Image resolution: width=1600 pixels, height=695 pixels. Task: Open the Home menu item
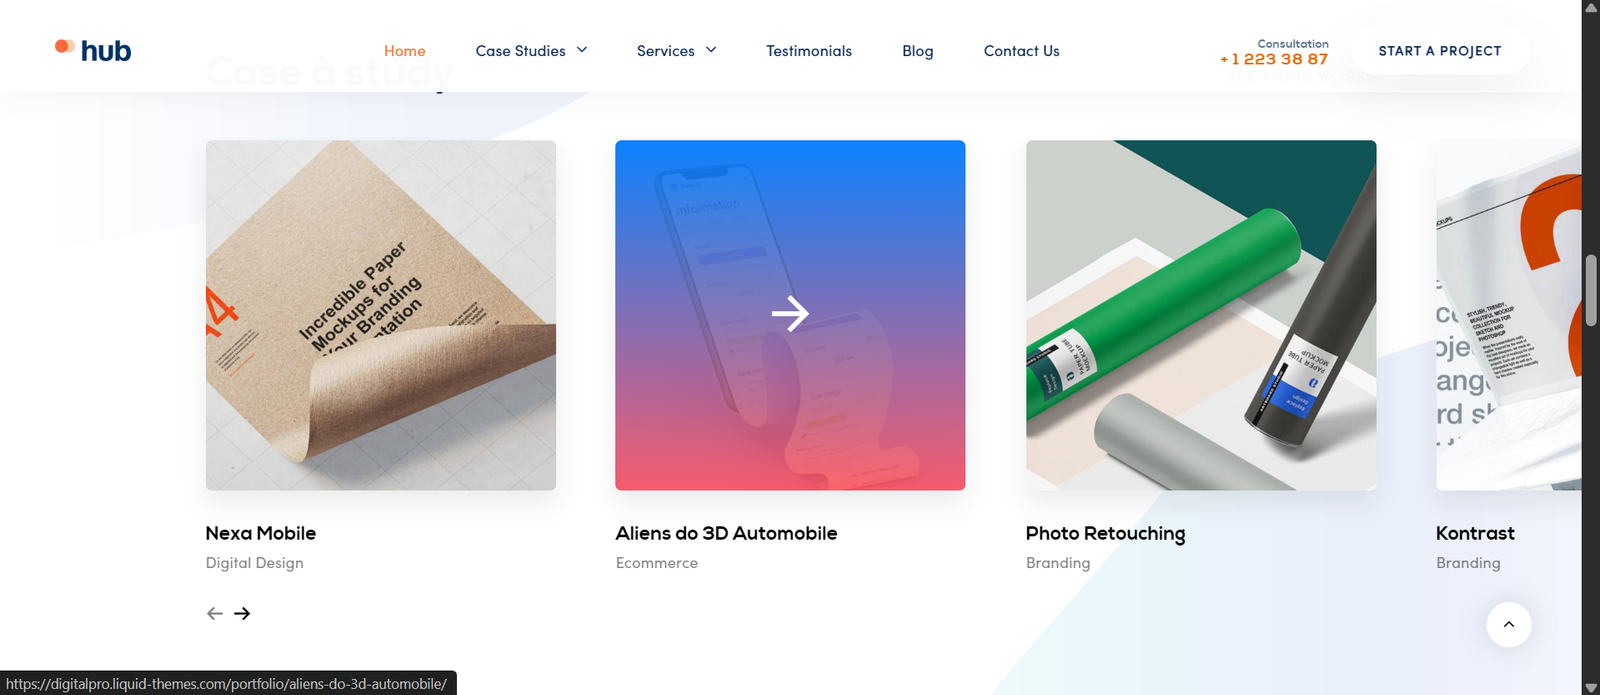pos(405,51)
